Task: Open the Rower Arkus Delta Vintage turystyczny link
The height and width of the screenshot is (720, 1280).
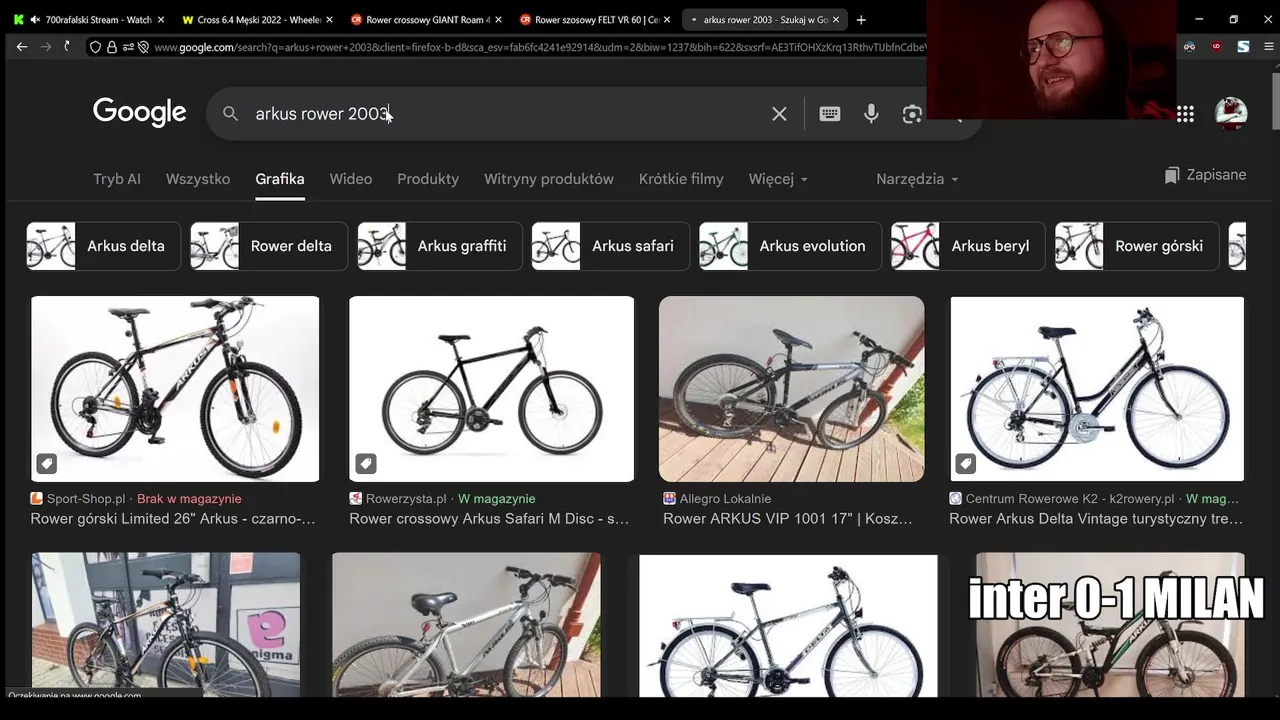Action: pos(1096,519)
